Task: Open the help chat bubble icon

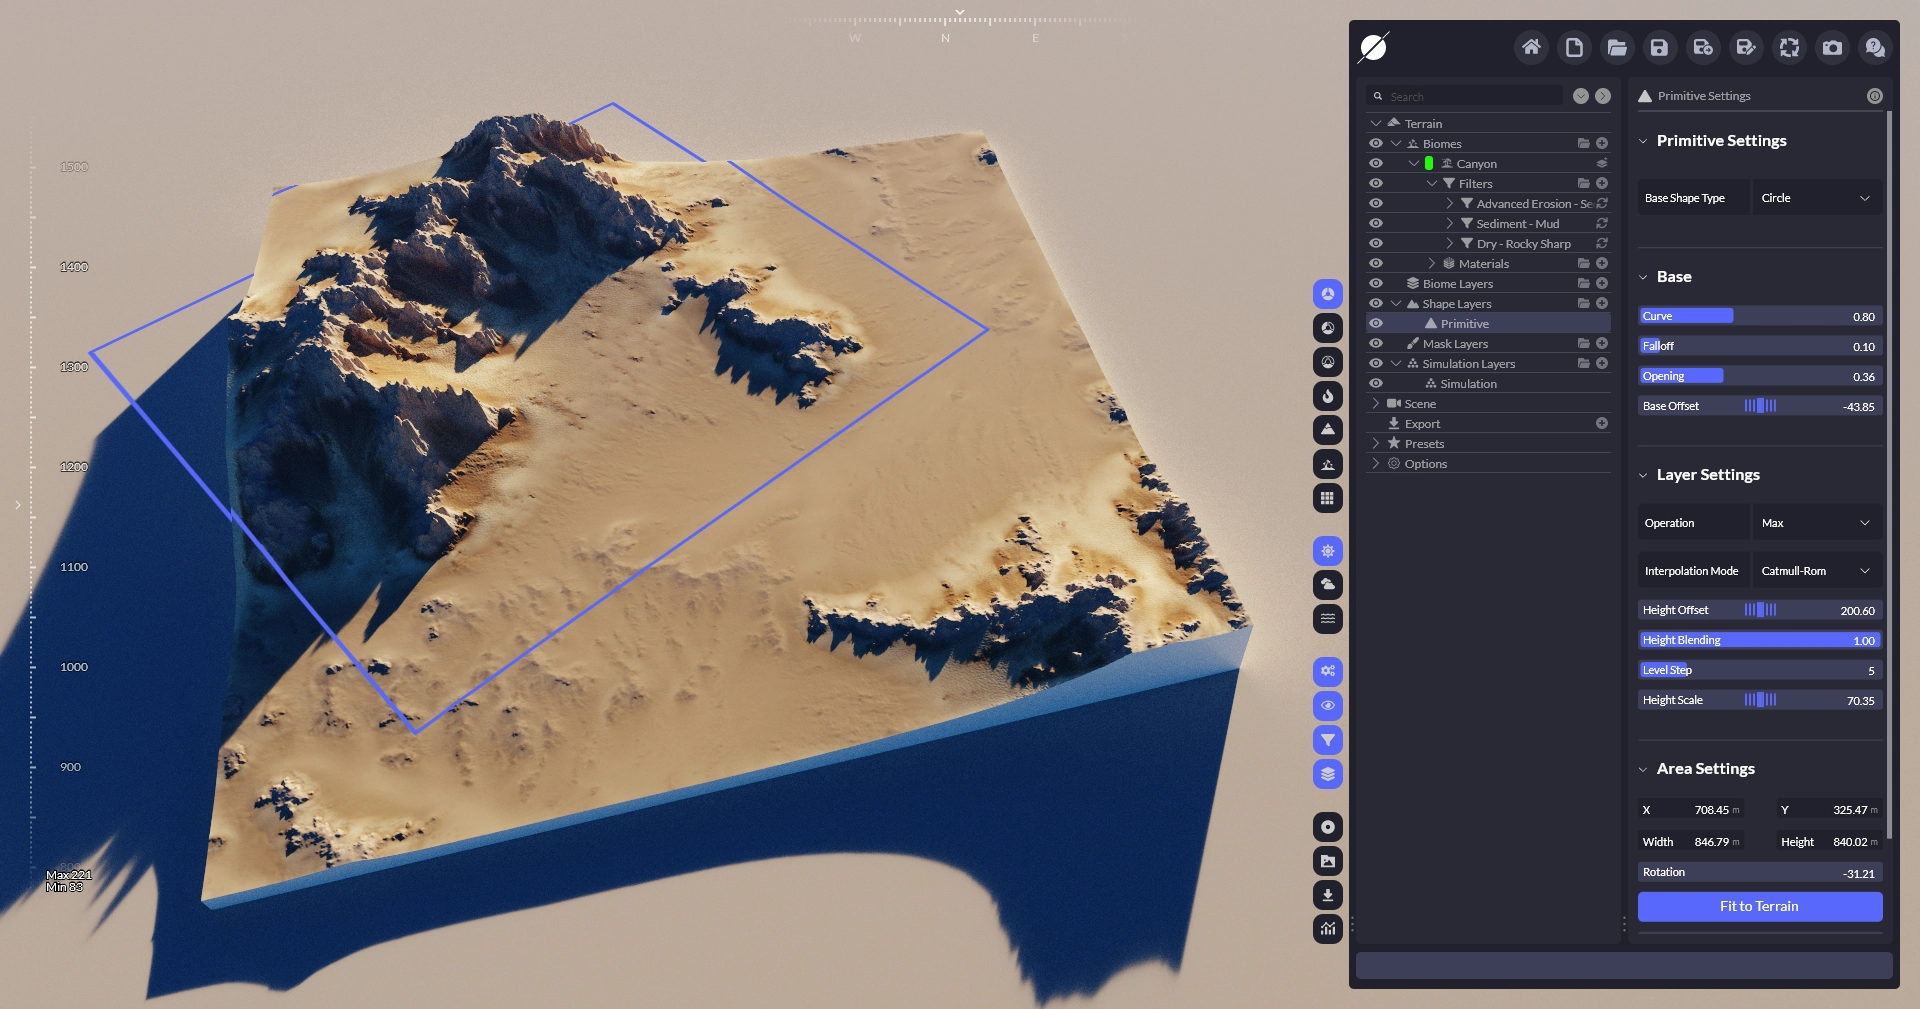Action: coord(1875,47)
